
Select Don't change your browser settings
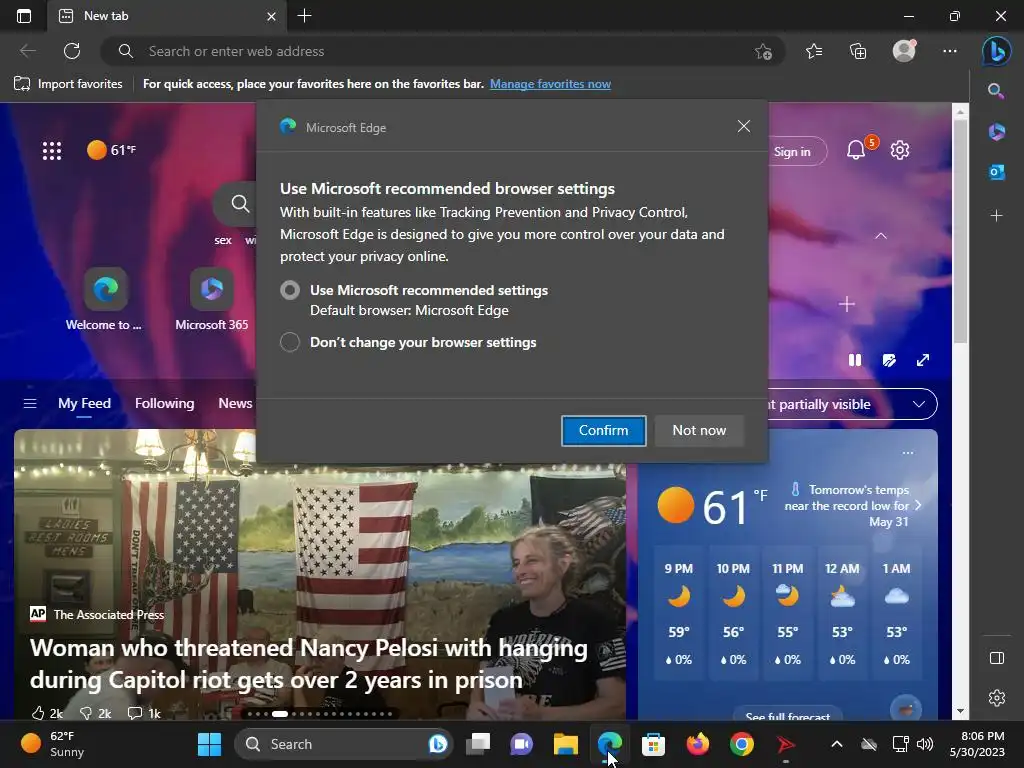tap(290, 342)
